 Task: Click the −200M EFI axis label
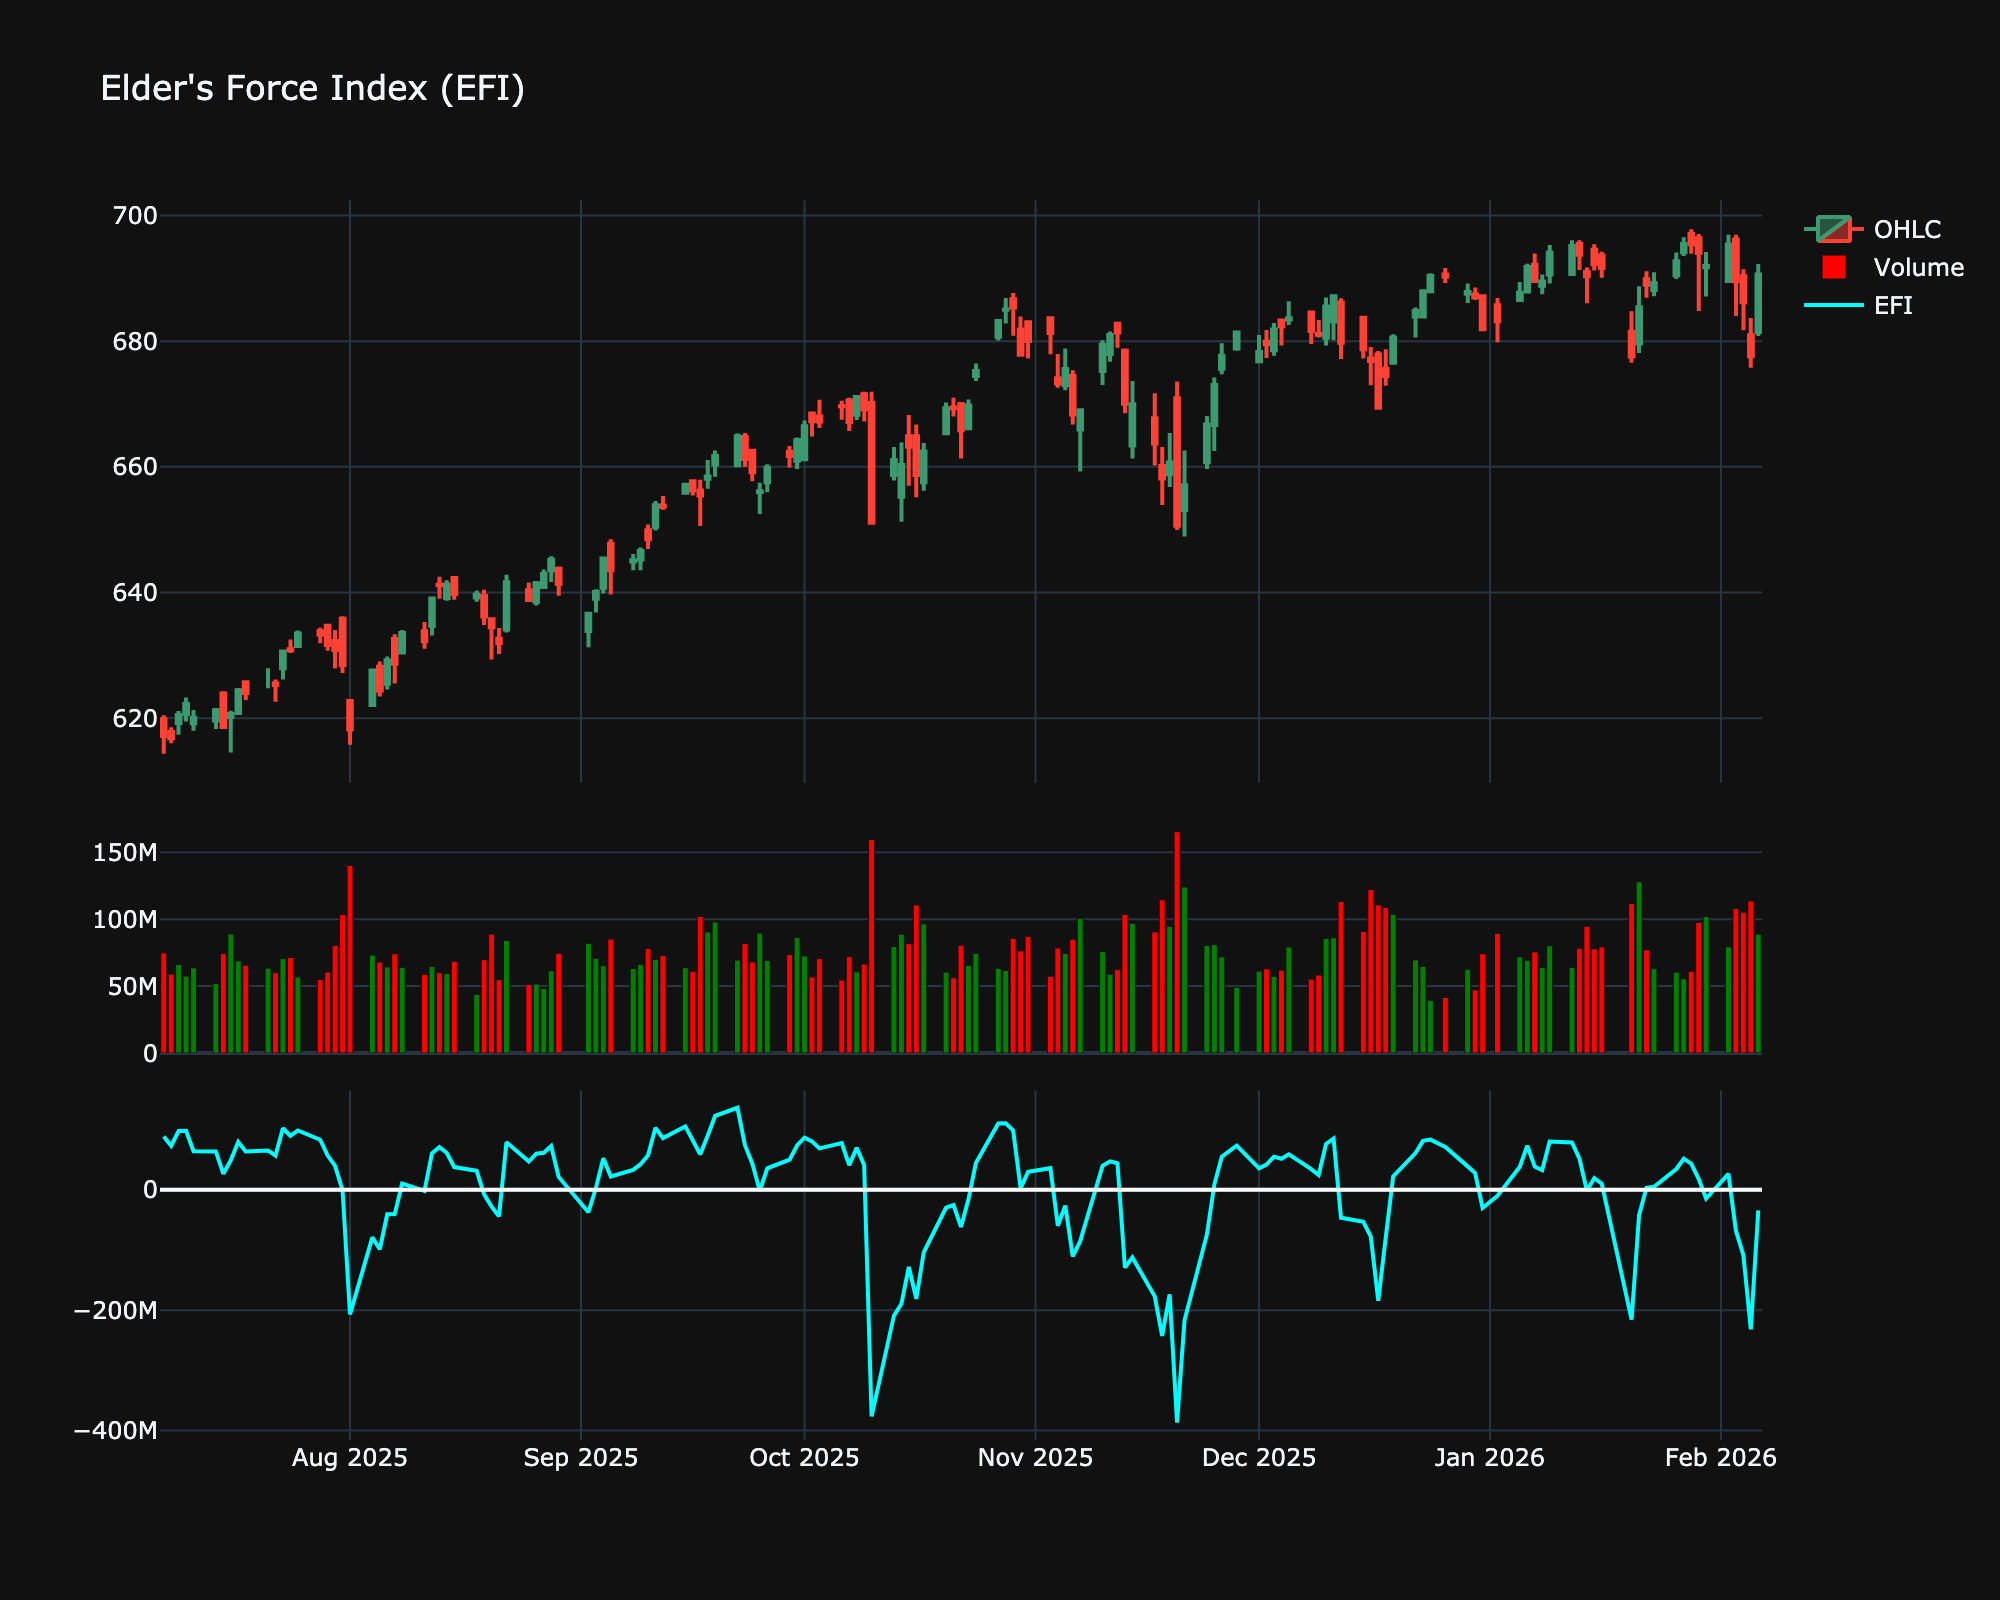coord(115,1310)
